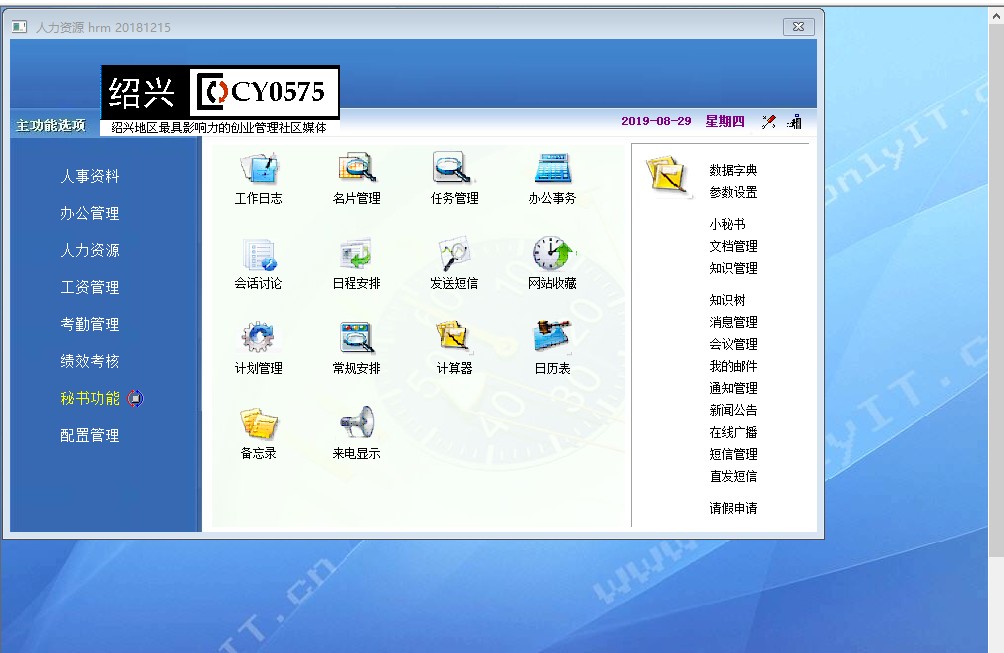Screen dimensions: 1004x653
Task: Select 人力资源 in the sidebar
Action: pos(90,250)
